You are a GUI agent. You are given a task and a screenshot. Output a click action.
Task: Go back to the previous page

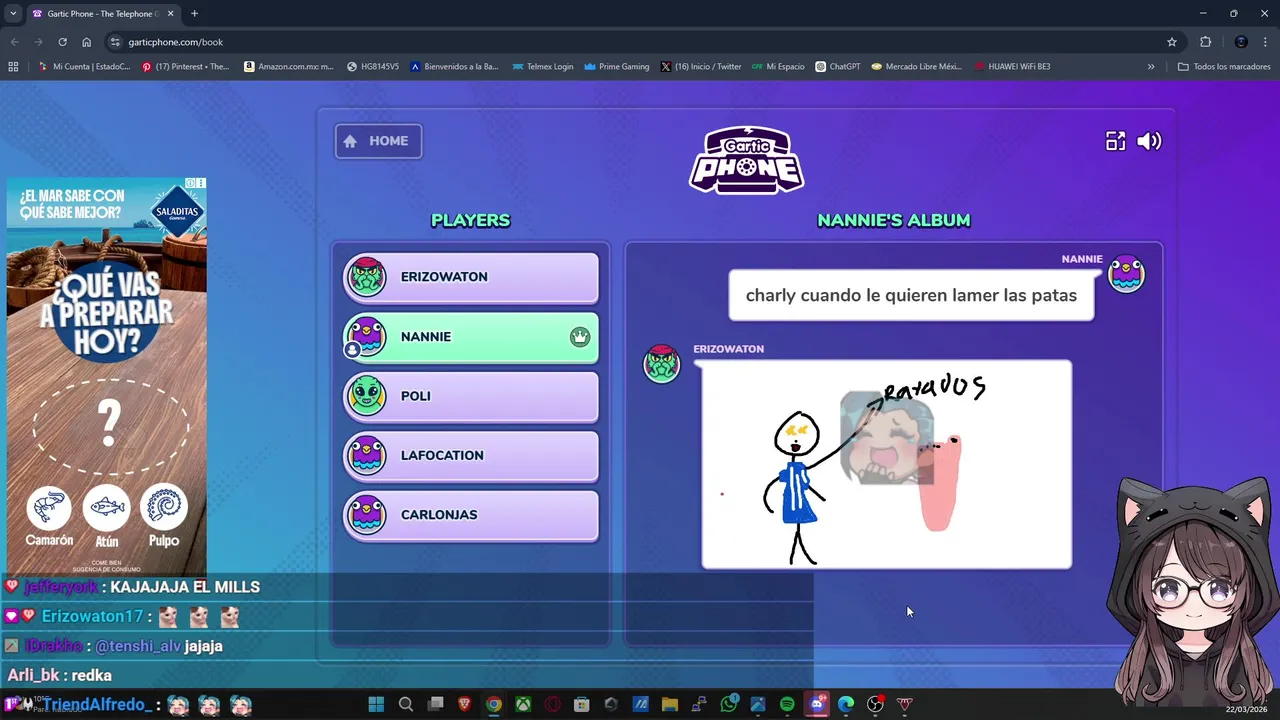pos(14,42)
